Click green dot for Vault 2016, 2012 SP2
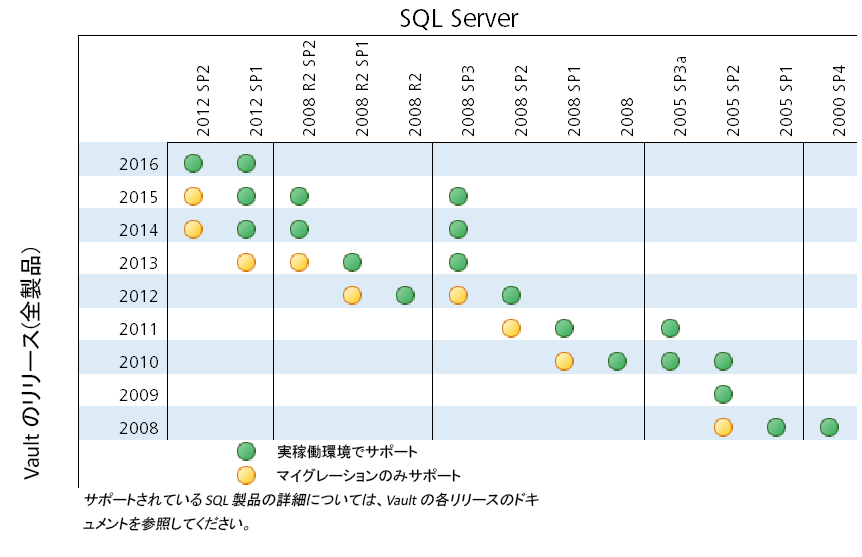Screen dimensions: 862x557 (x=193, y=163)
